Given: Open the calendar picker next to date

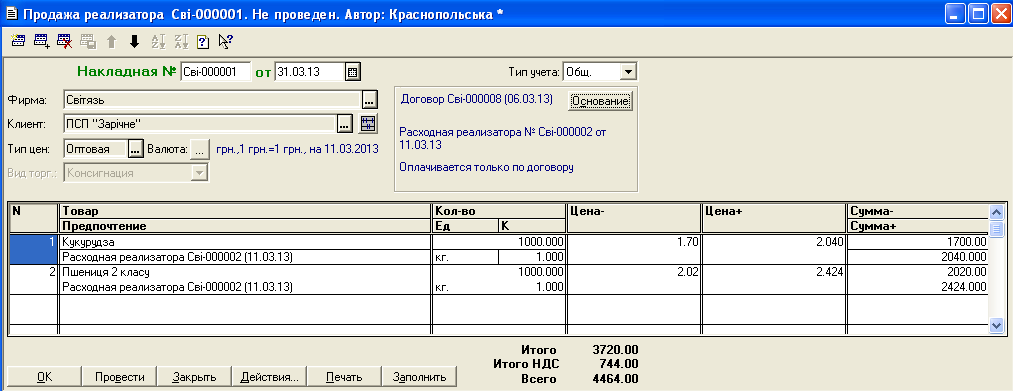Looking at the screenshot, I should (352, 72).
